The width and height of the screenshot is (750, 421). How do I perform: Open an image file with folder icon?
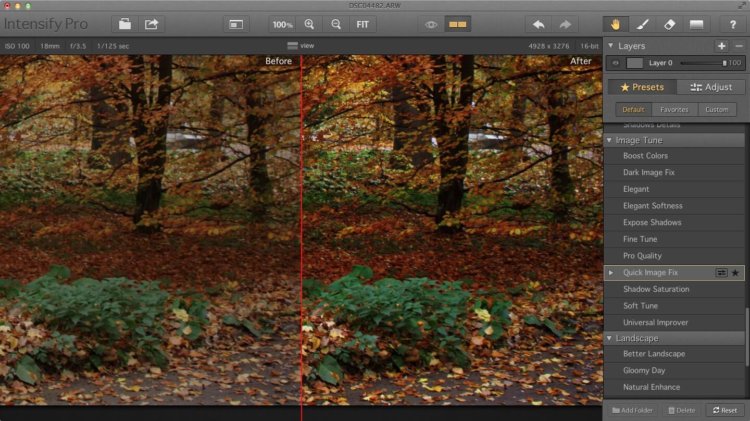[x=125, y=24]
